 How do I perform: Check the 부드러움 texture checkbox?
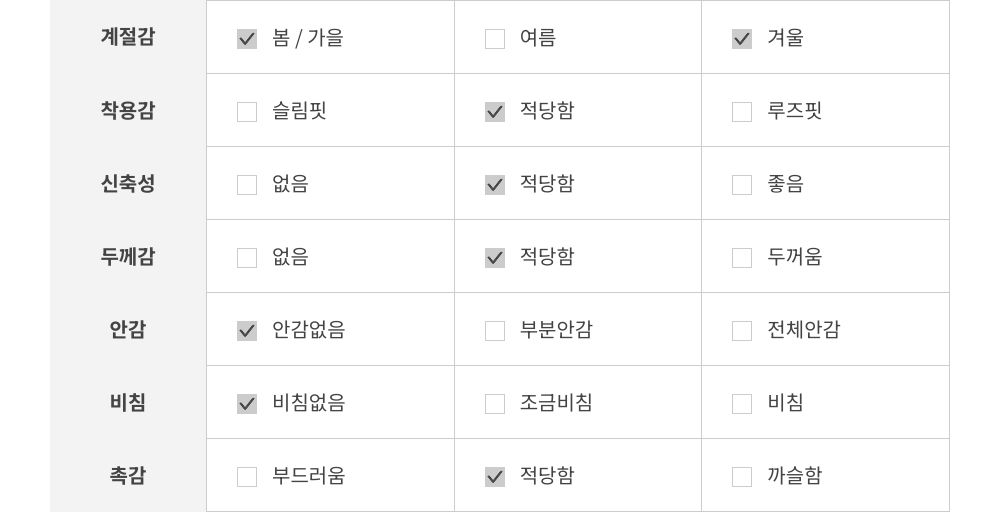247,477
